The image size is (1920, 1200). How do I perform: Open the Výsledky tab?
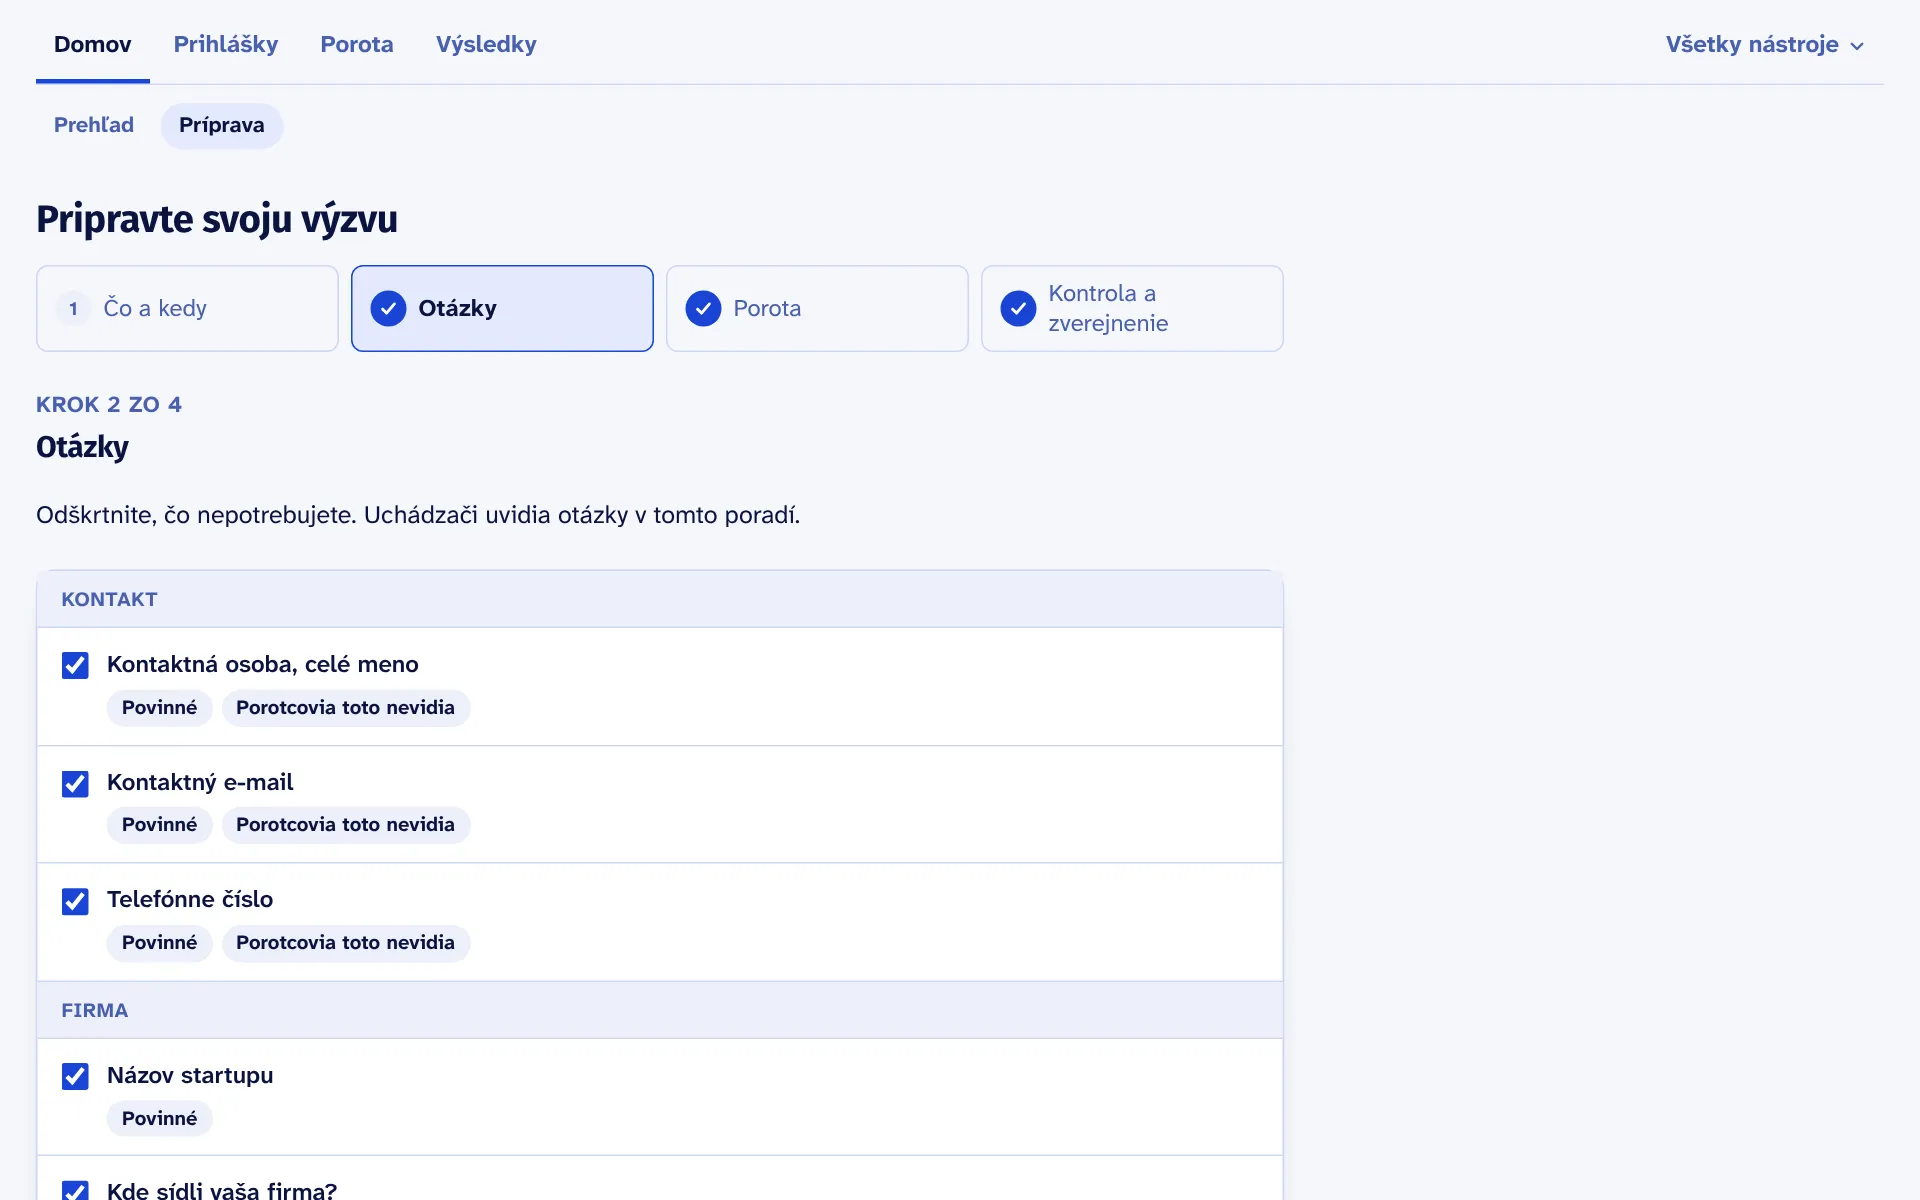pyautogui.click(x=486, y=44)
